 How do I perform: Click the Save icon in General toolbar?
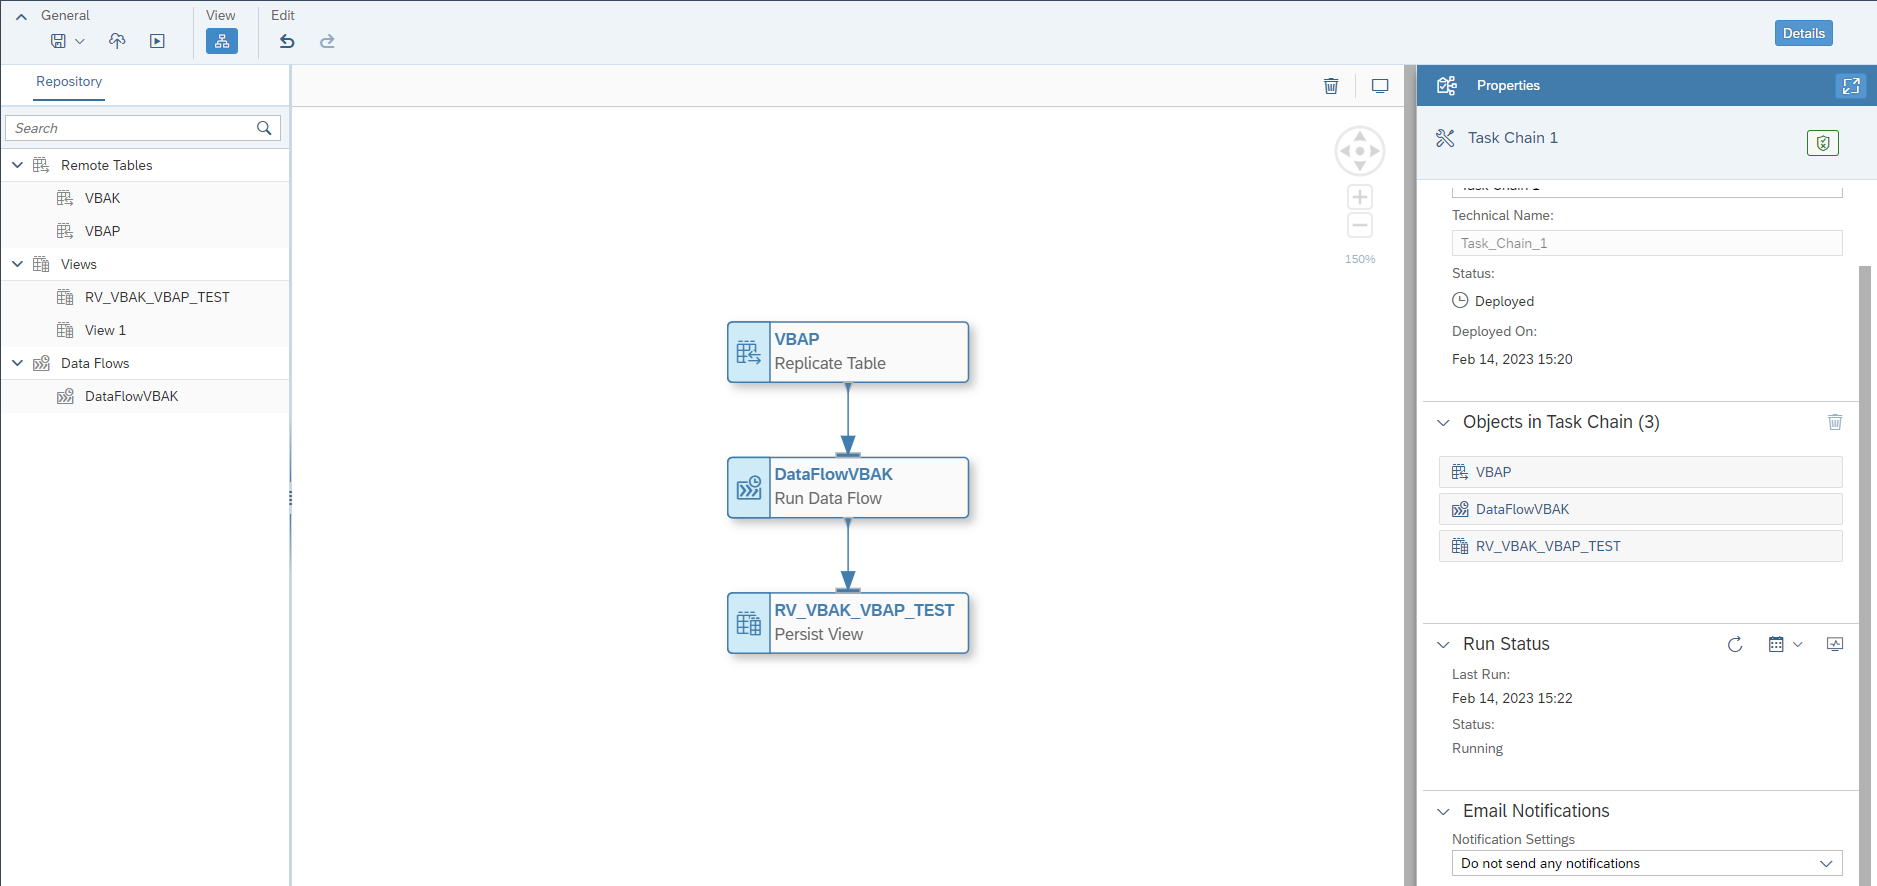58,41
